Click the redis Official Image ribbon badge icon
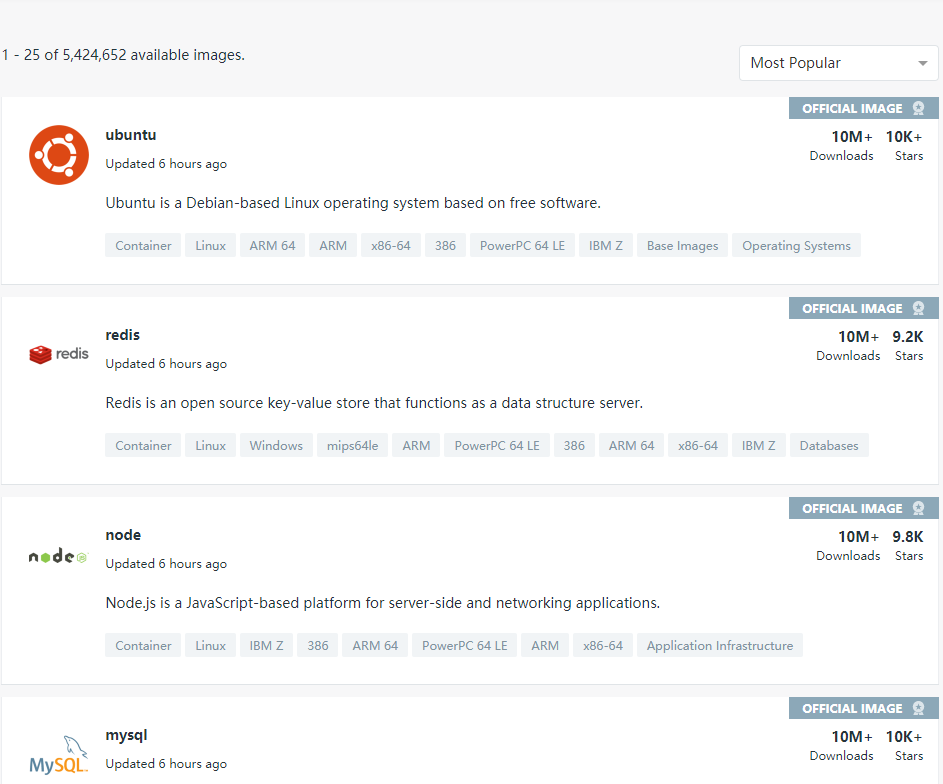Viewport: 943px width, 784px height. [x=918, y=309]
